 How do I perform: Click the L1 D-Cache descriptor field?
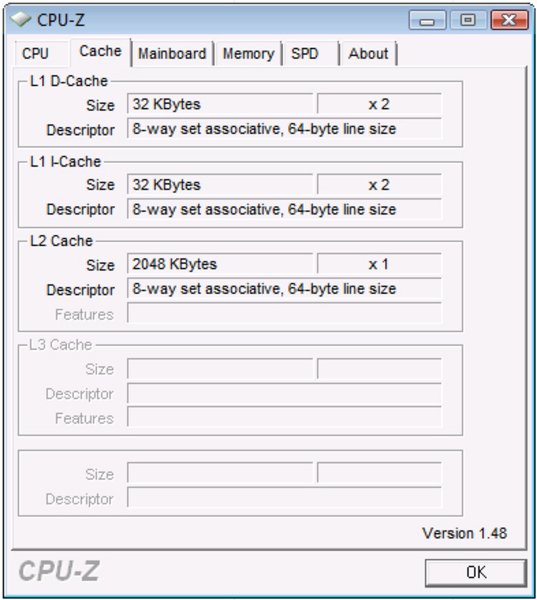click(284, 129)
